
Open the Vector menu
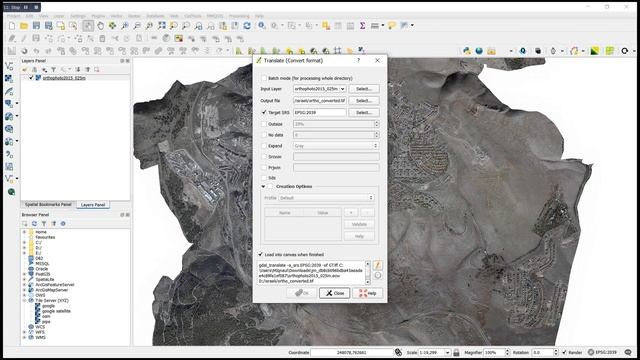pos(116,16)
